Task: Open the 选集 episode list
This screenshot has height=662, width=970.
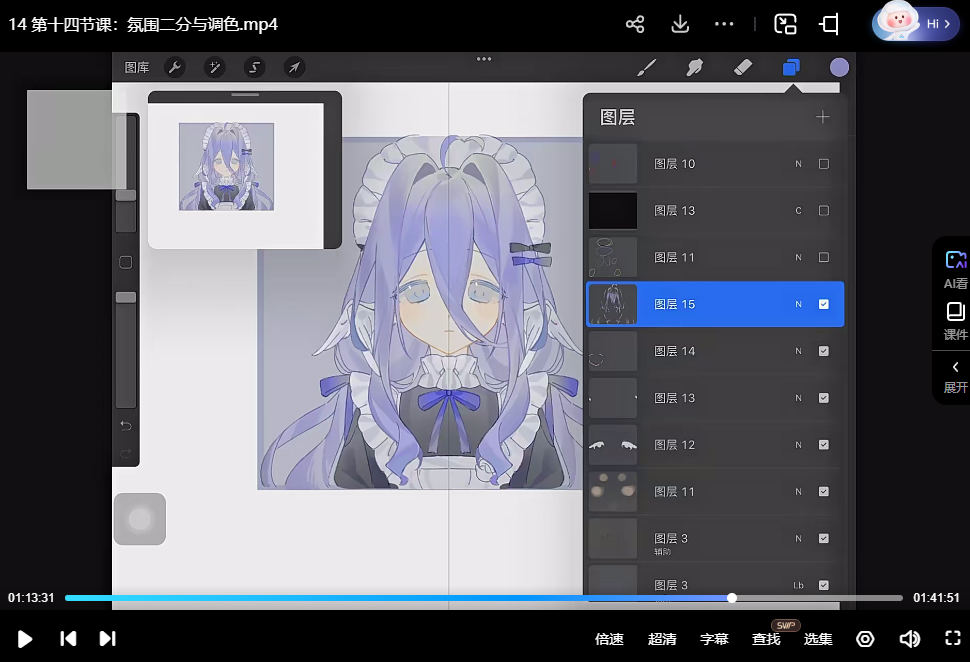Action: pos(818,639)
